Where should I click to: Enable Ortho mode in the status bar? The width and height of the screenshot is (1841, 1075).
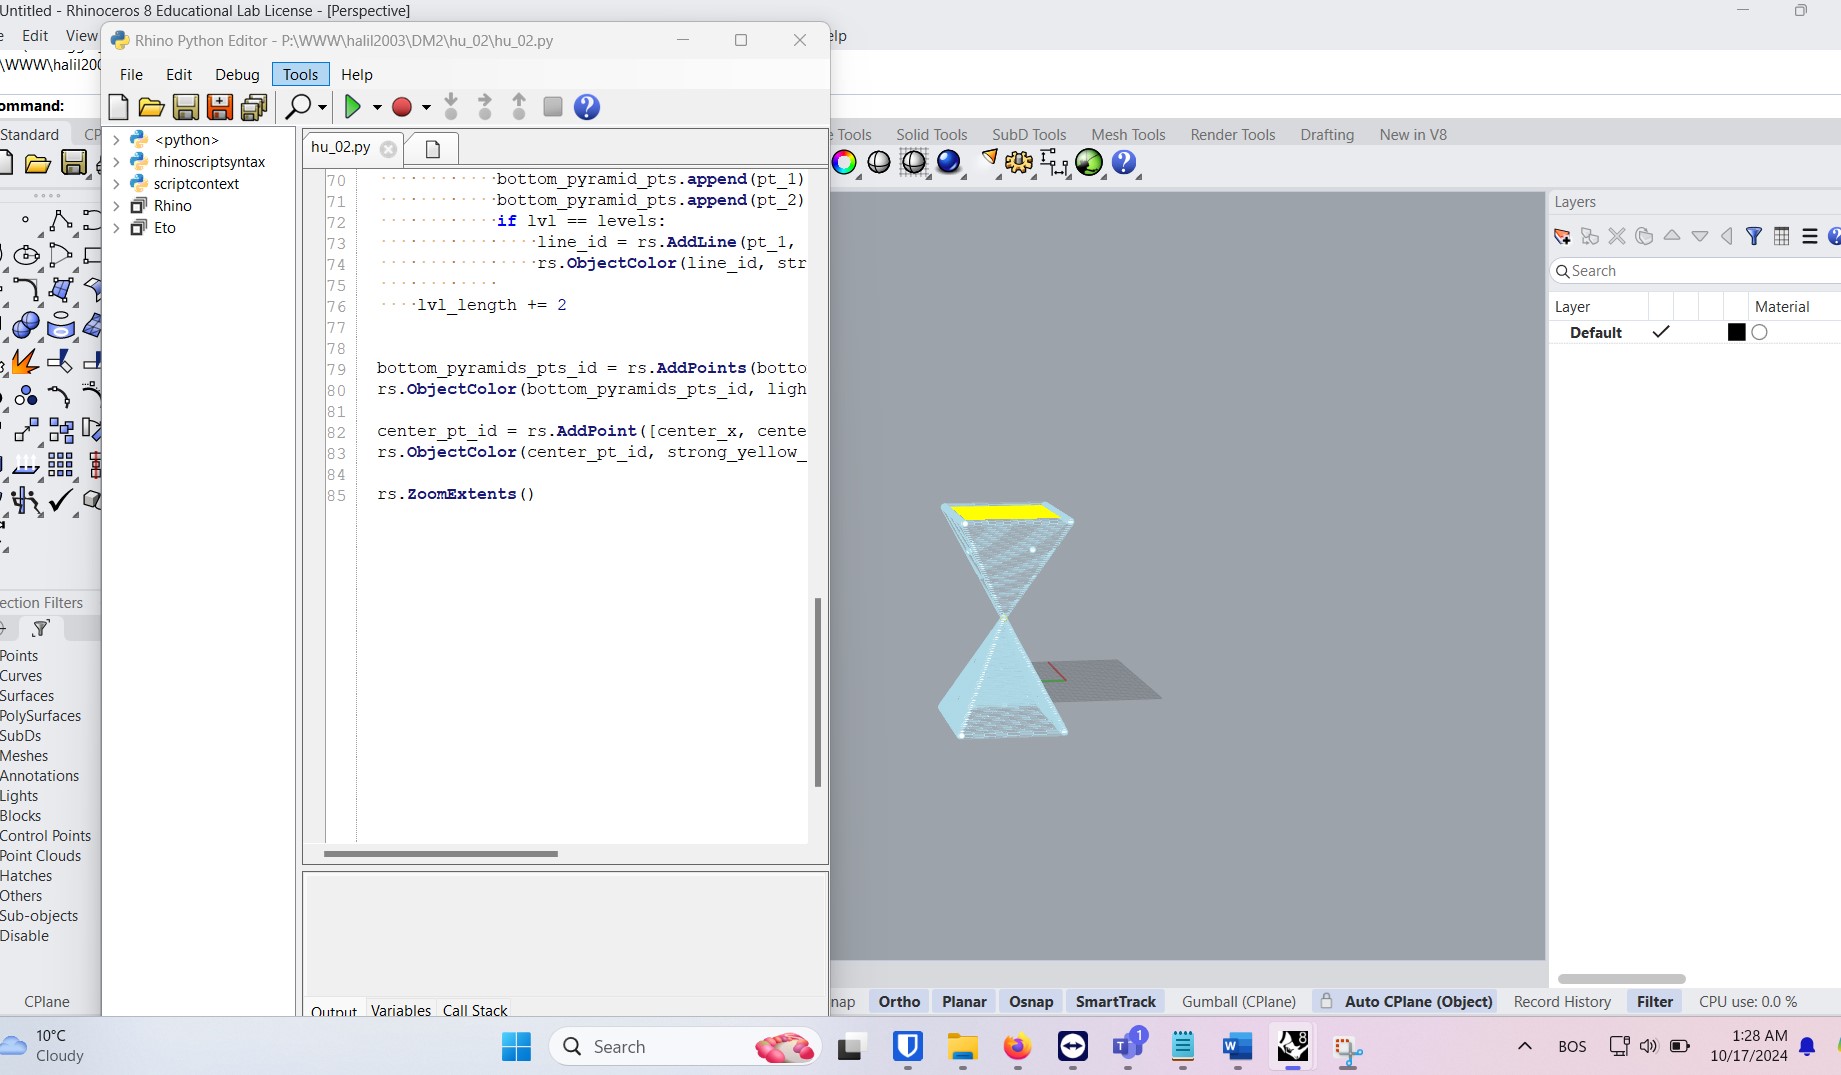click(897, 1001)
